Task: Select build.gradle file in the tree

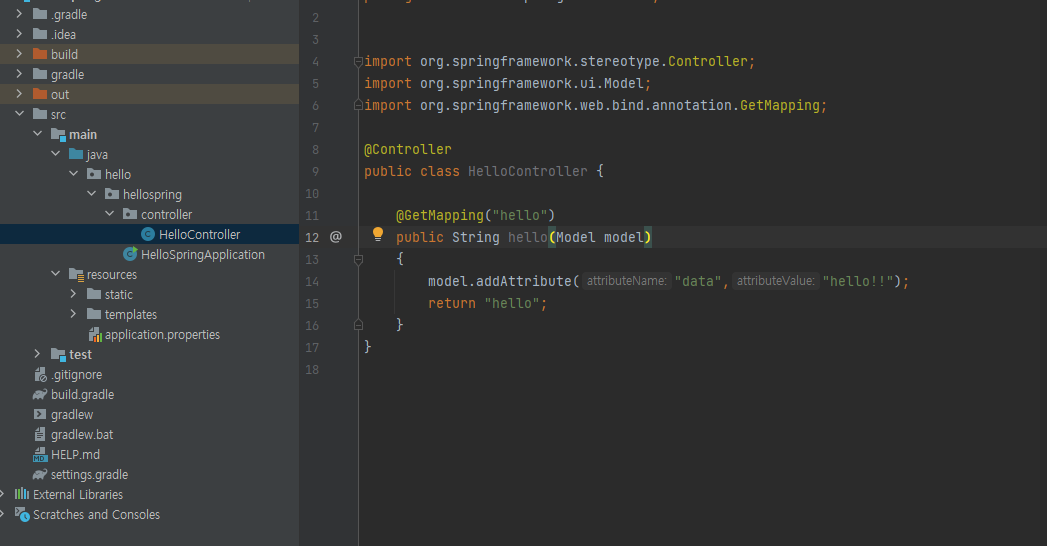Action: point(150,394)
